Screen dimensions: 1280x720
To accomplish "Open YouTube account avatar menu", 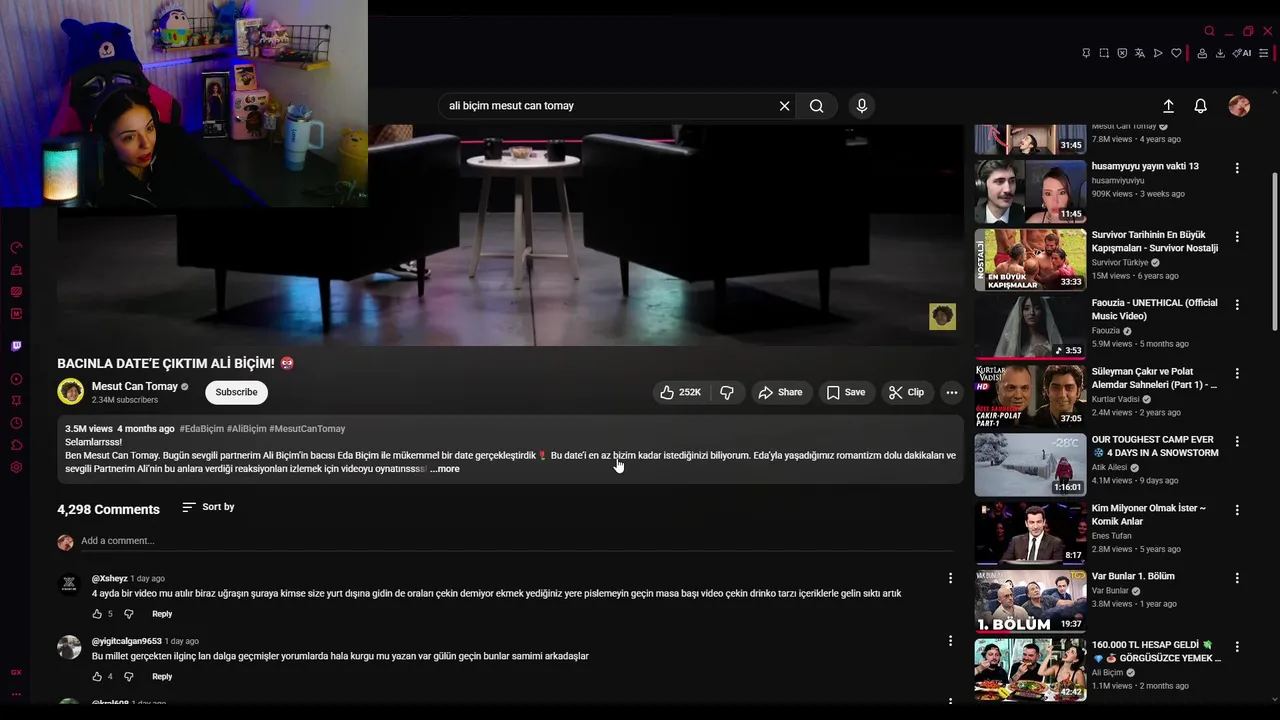I will tap(1239, 106).
